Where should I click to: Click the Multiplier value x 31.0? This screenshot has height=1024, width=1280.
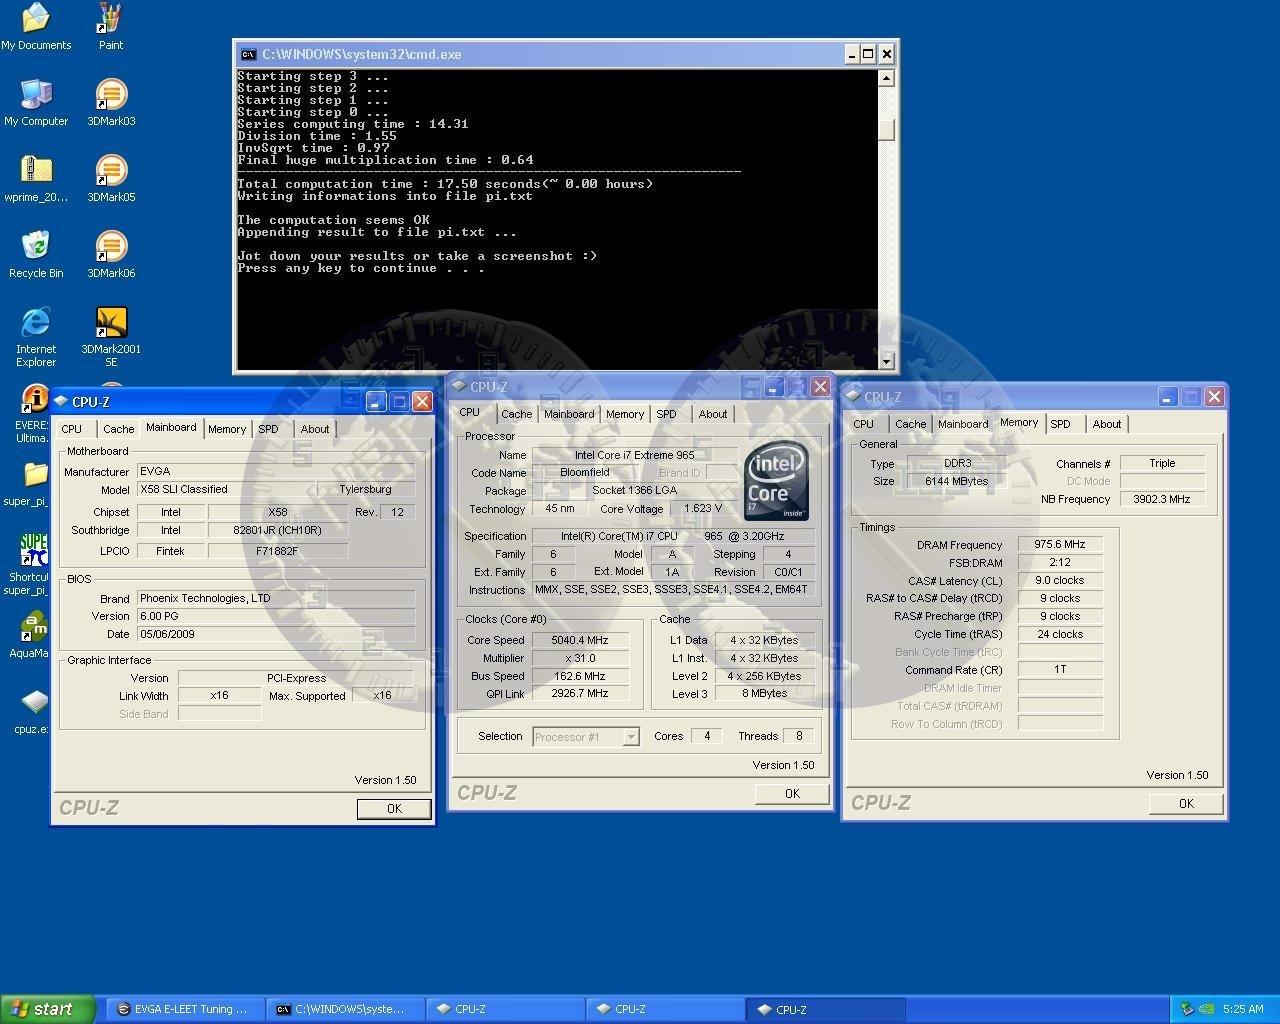[x=580, y=658]
